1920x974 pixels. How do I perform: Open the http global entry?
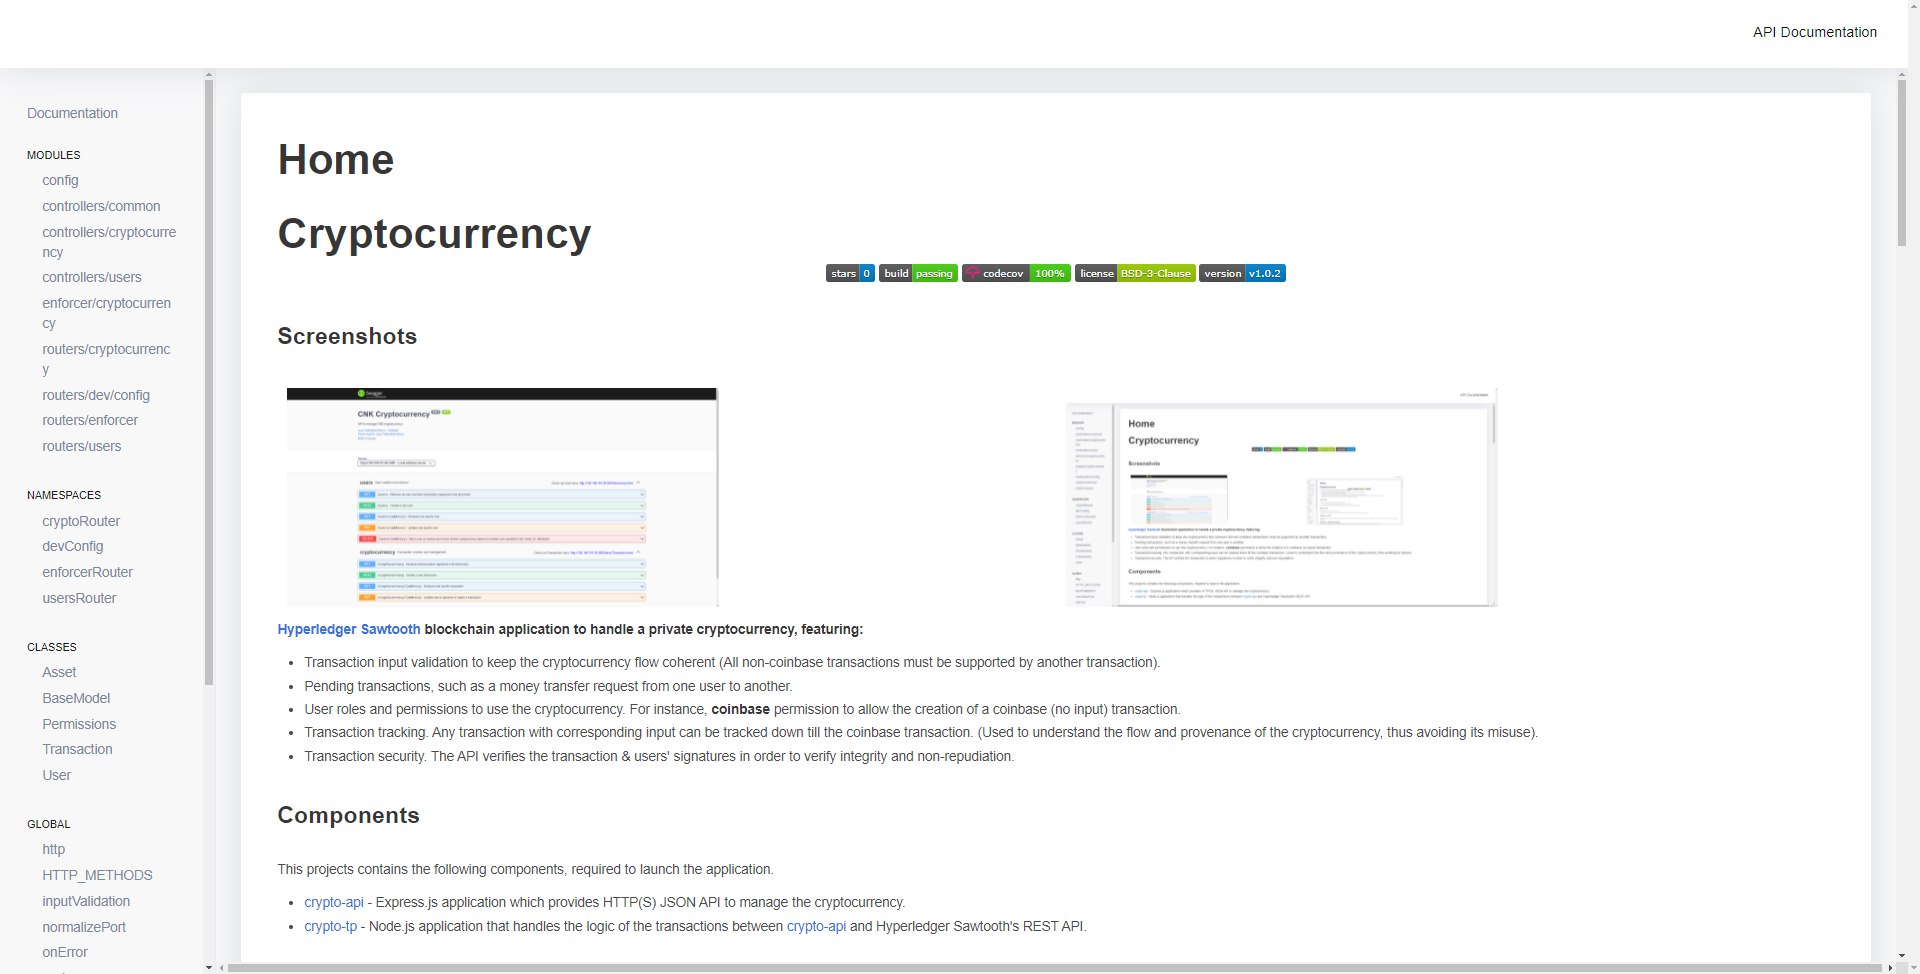click(x=54, y=849)
